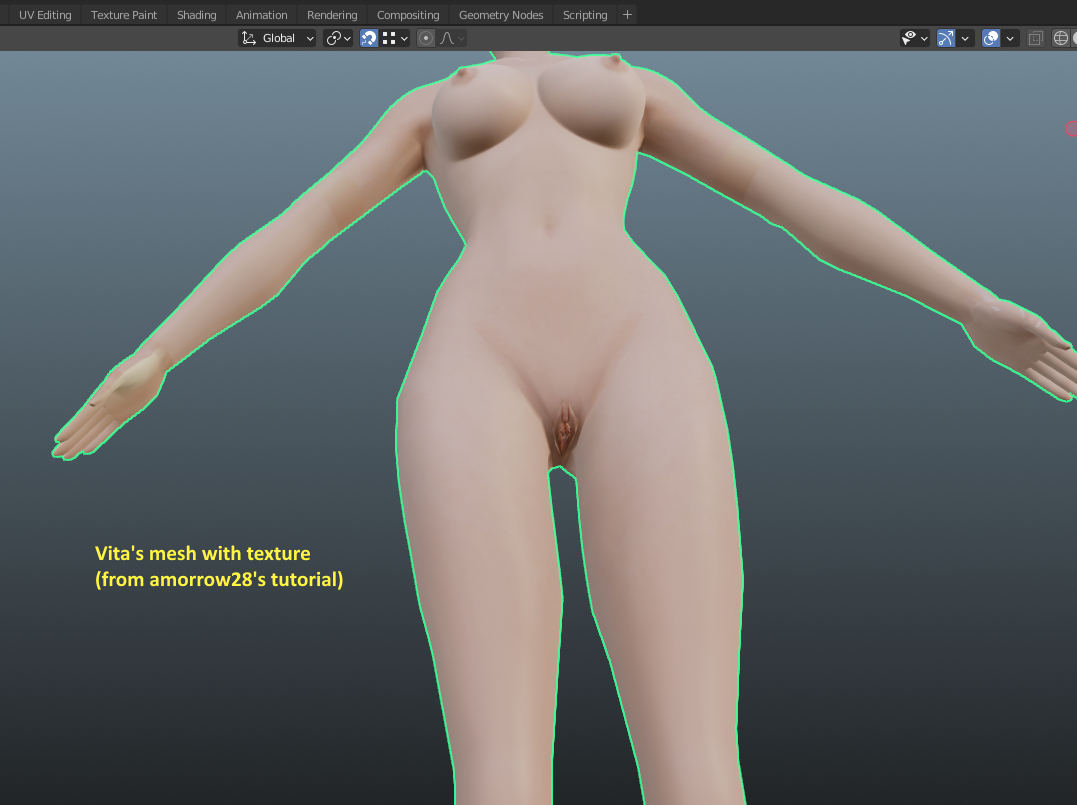This screenshot has height=805, width=1077.
Task: Open the Scripting workspace tab
Action: pos(585,14)
